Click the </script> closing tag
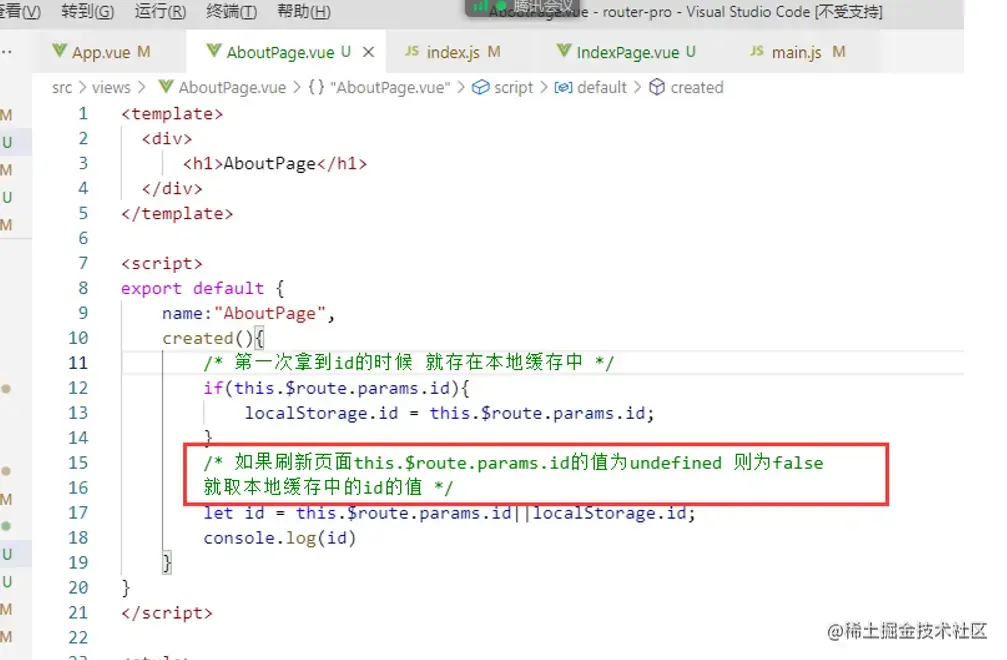 167,612
